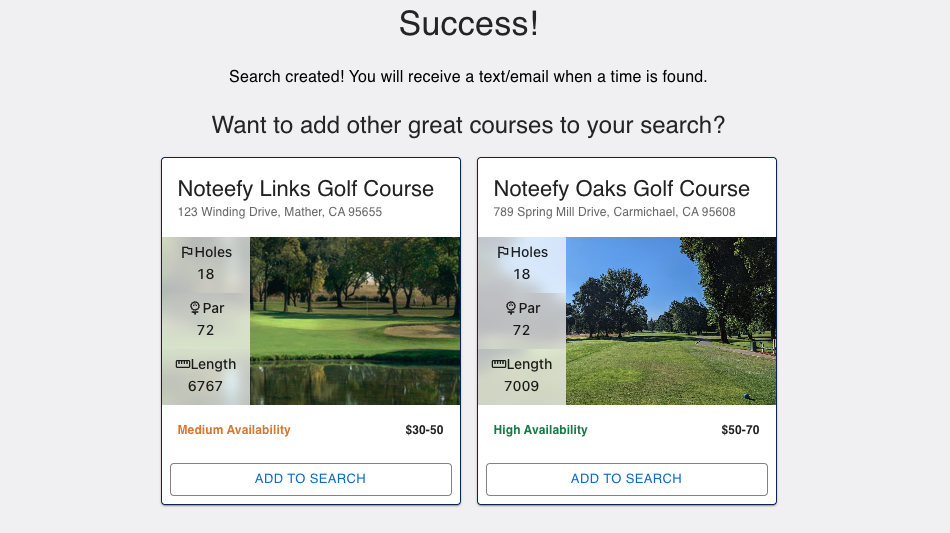The width and height of the screenshot is (950, 533).
Task: Open the Noteefy Links Golf Course photo
Action: point(355,321)
